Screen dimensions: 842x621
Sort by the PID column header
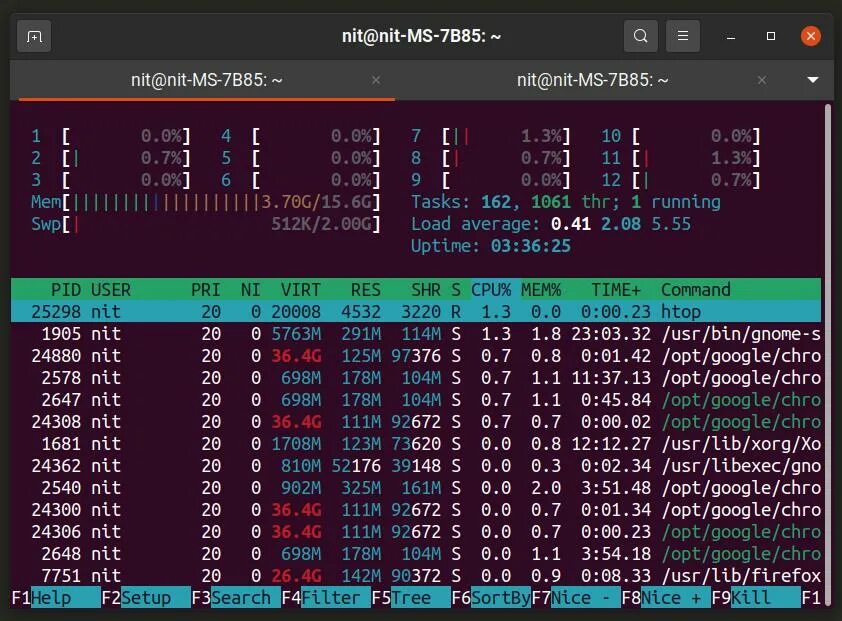66,290
